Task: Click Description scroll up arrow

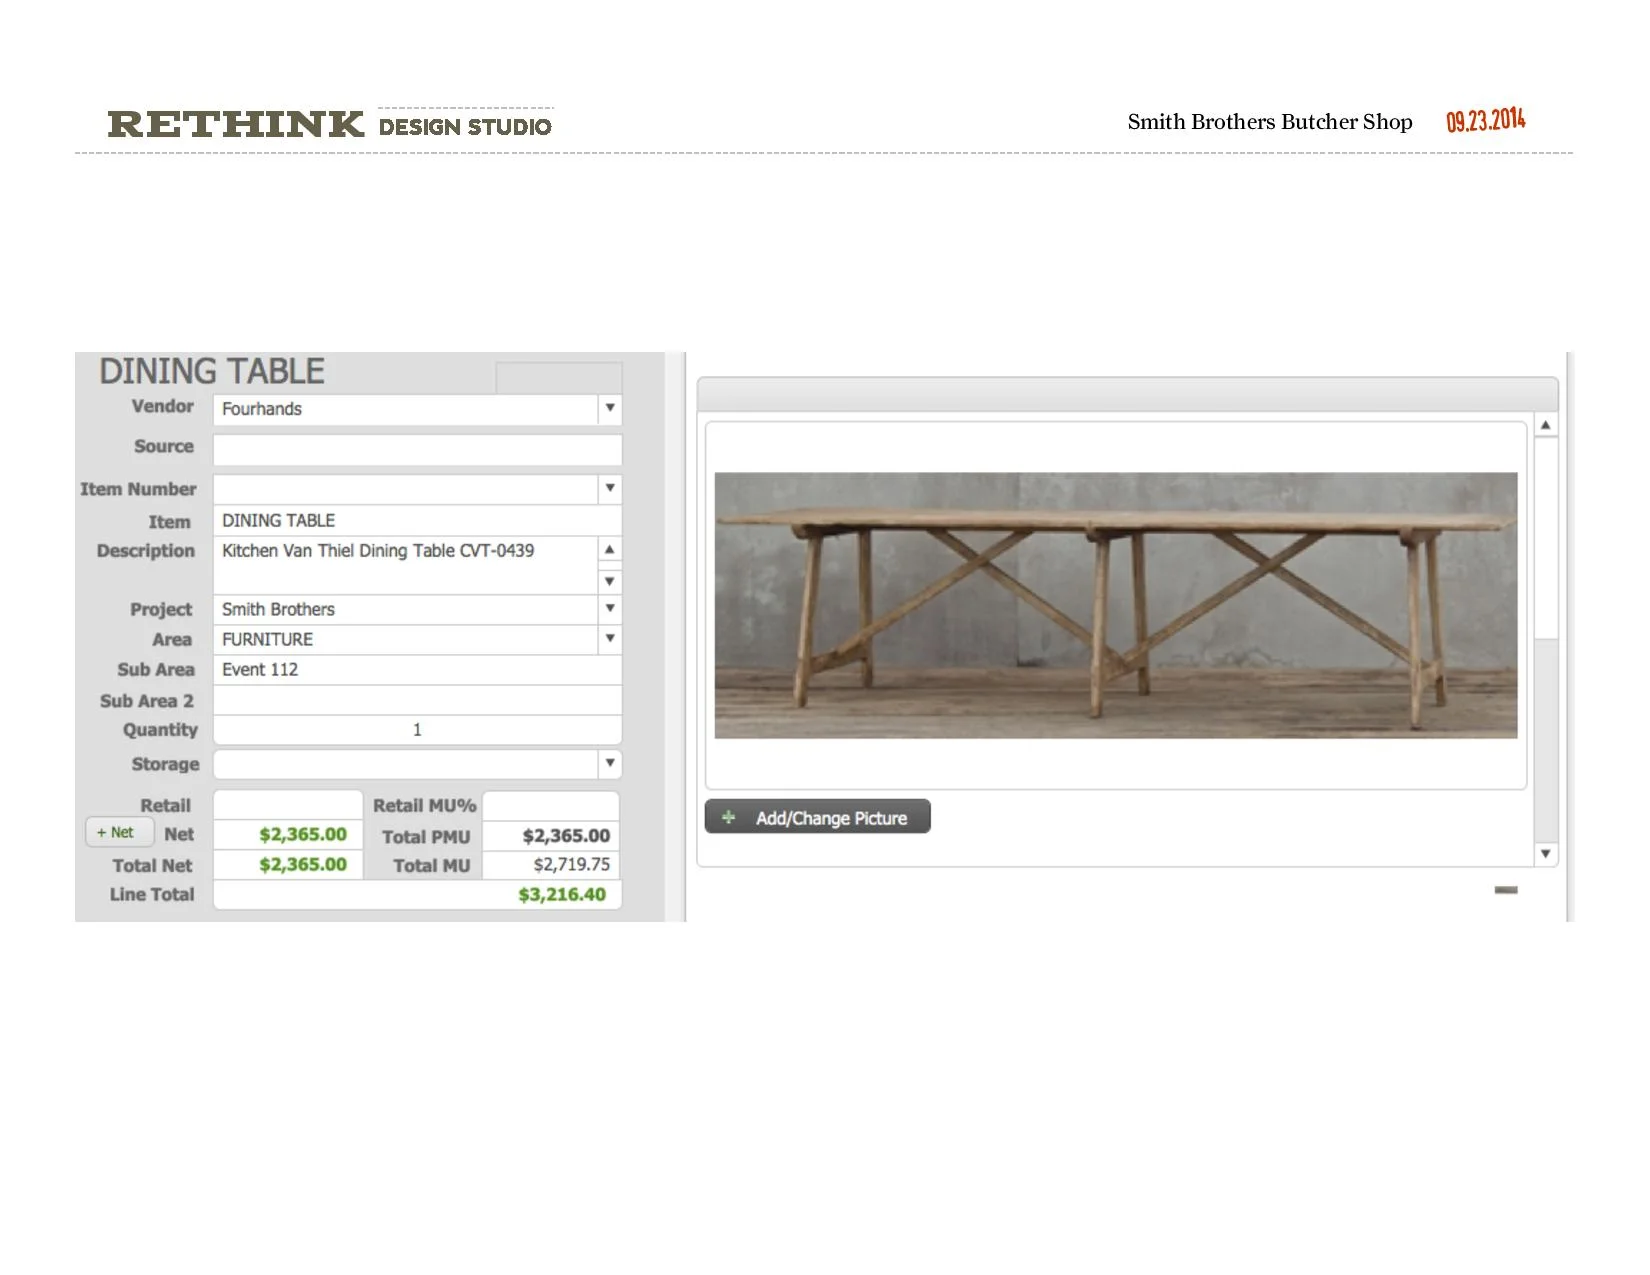Action: click(x=609, y=550)
